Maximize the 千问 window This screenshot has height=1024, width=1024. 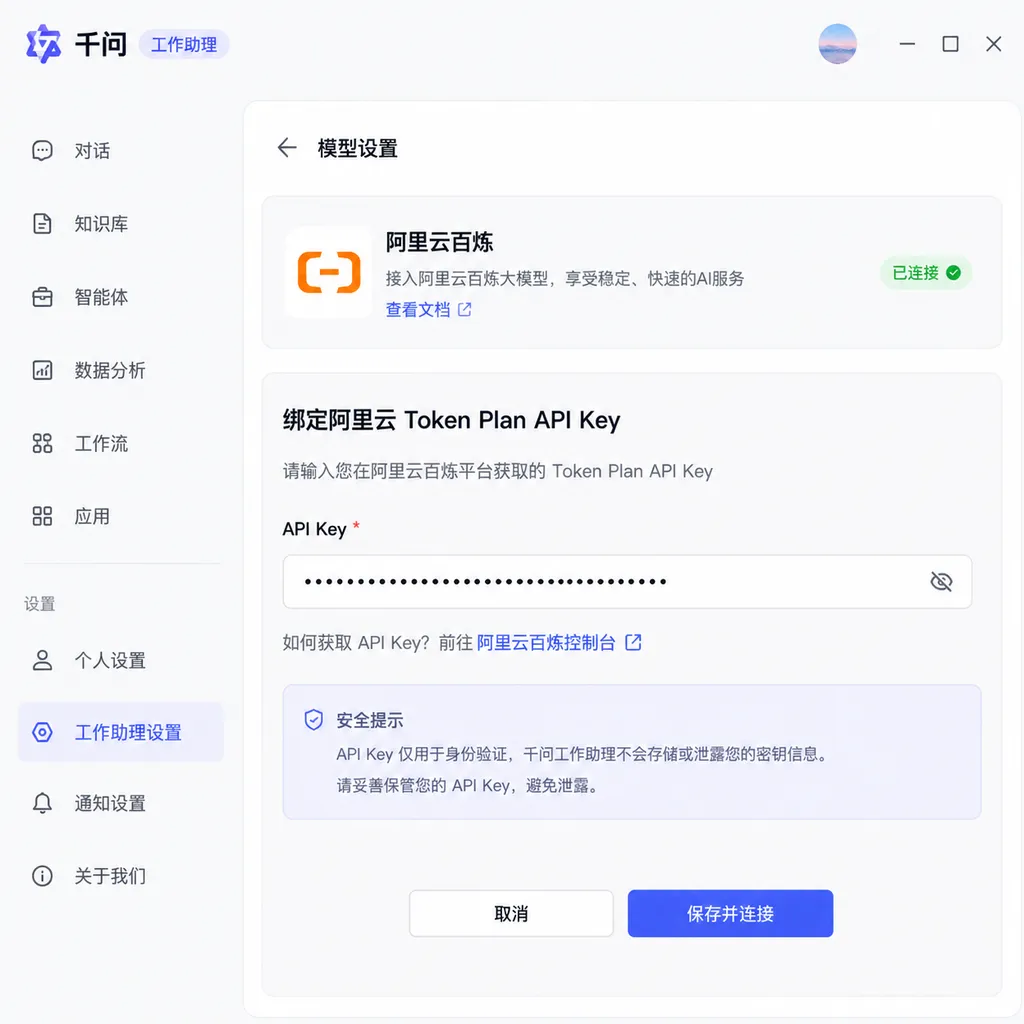click(x=950, y=44)
